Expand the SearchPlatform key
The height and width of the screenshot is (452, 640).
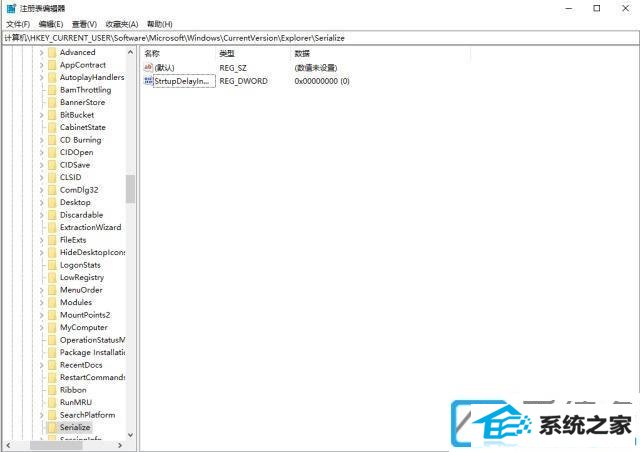pyautogui.click(x=41, y=415)
